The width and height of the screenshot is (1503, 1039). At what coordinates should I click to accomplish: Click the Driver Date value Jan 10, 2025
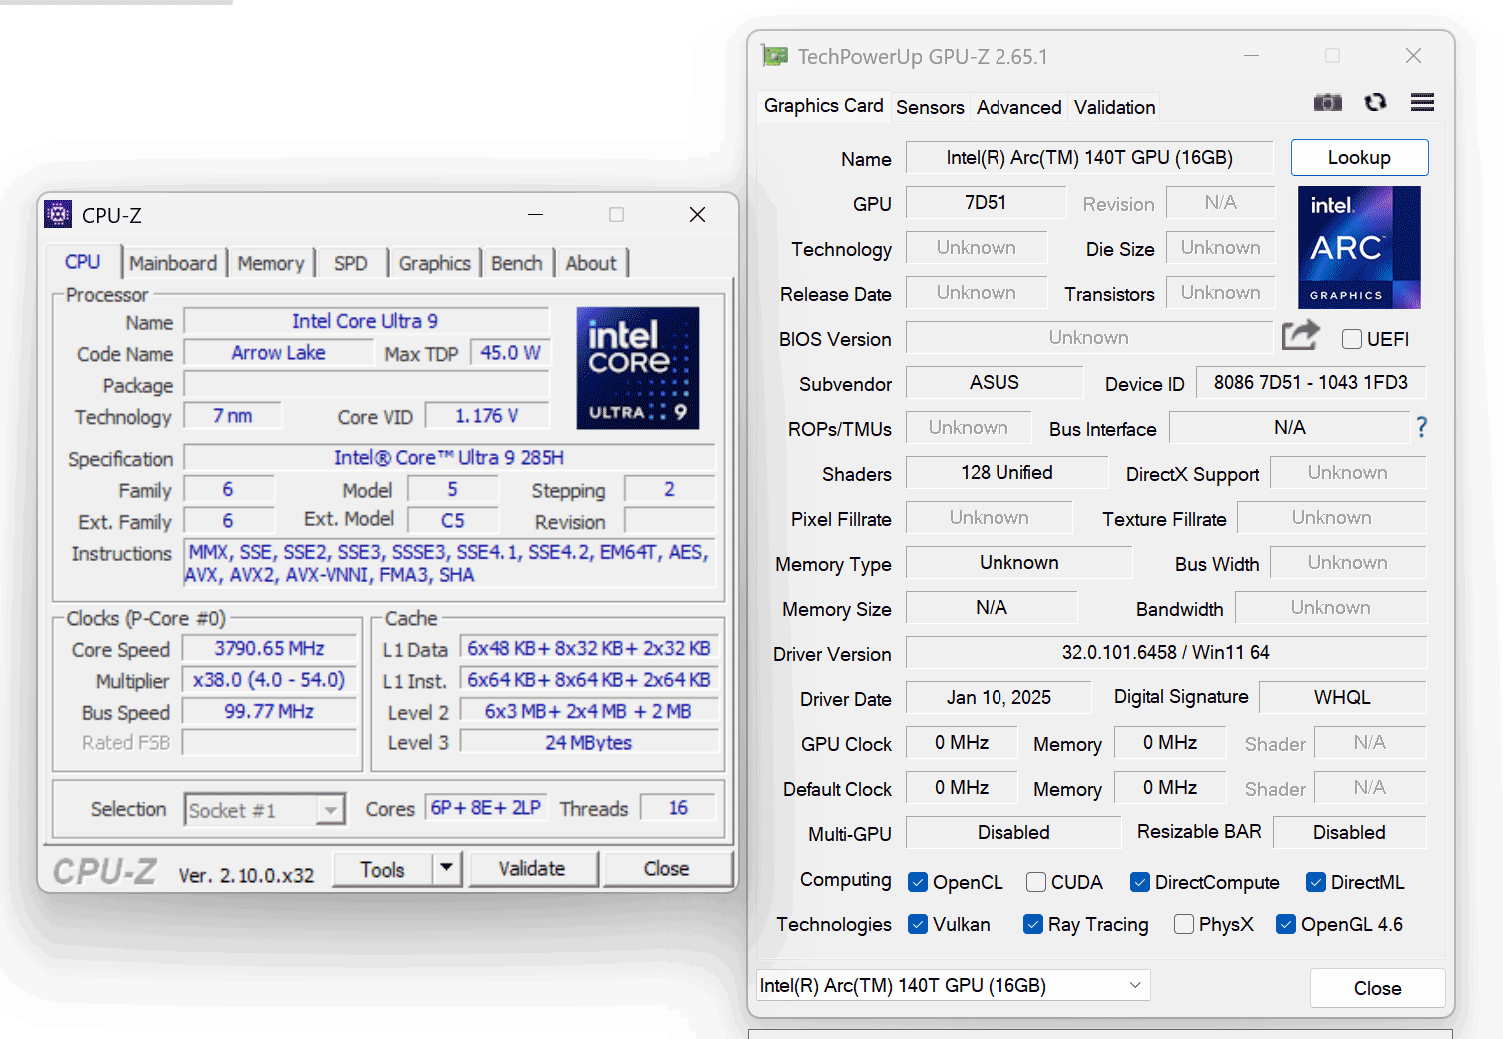[x=999, y=698]
